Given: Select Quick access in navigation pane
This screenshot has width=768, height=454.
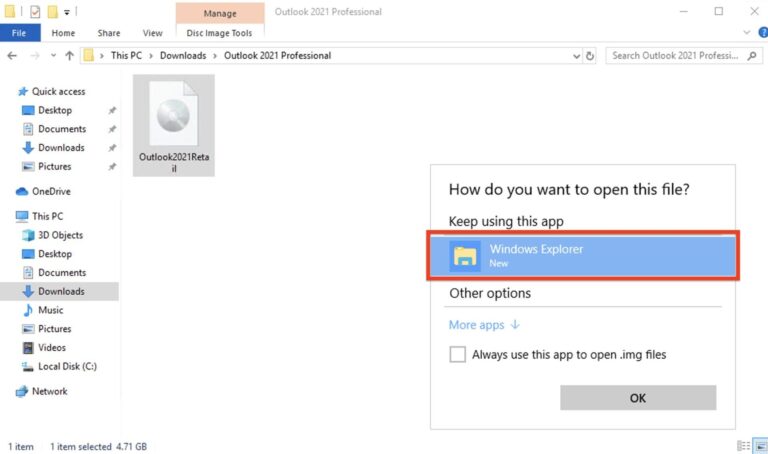Looking at the screenshot, I should [x=58, y=92].
